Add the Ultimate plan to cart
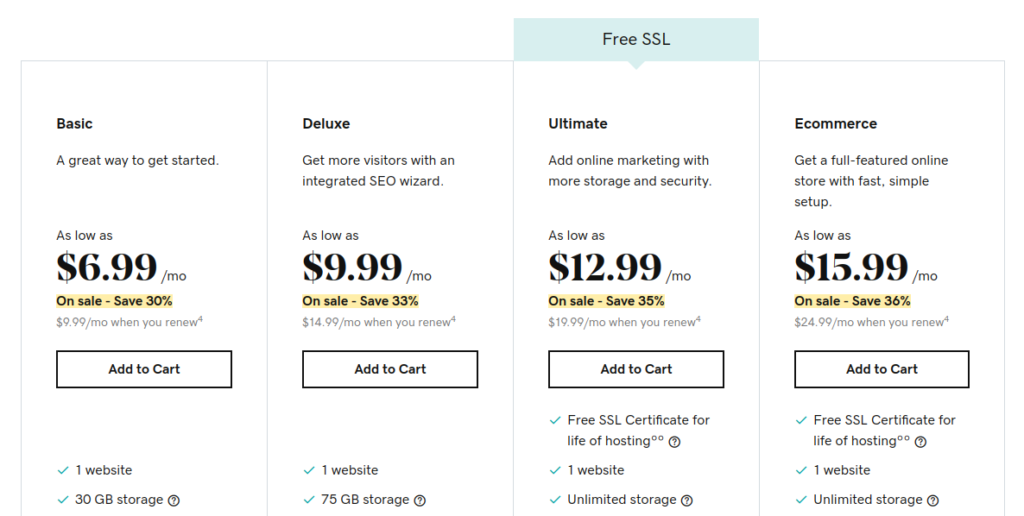The image size is (1024, 516). (x=636, y=369)
